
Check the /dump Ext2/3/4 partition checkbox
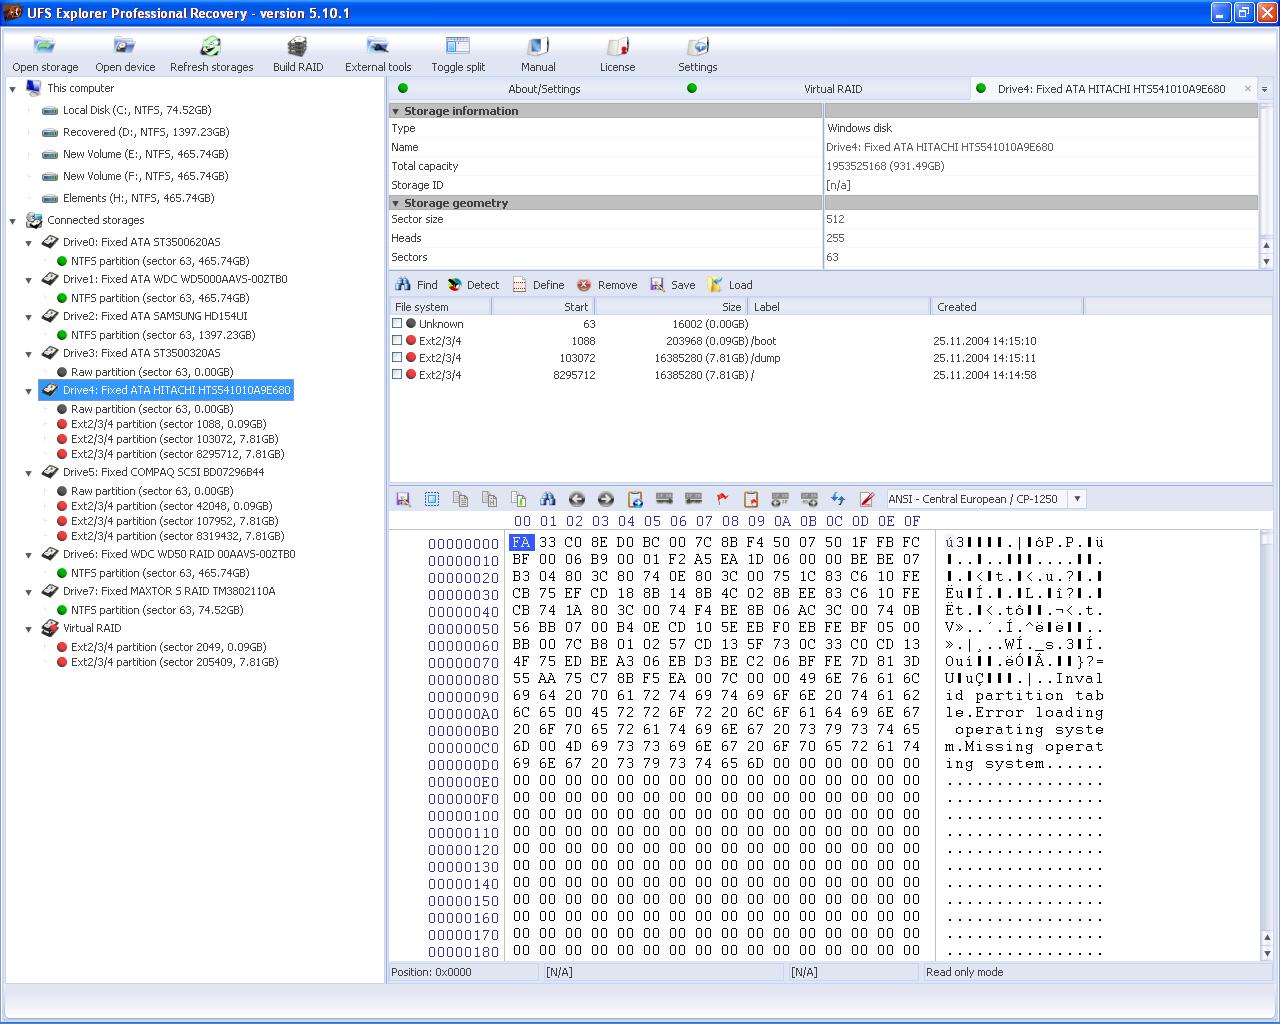[397, 358]
